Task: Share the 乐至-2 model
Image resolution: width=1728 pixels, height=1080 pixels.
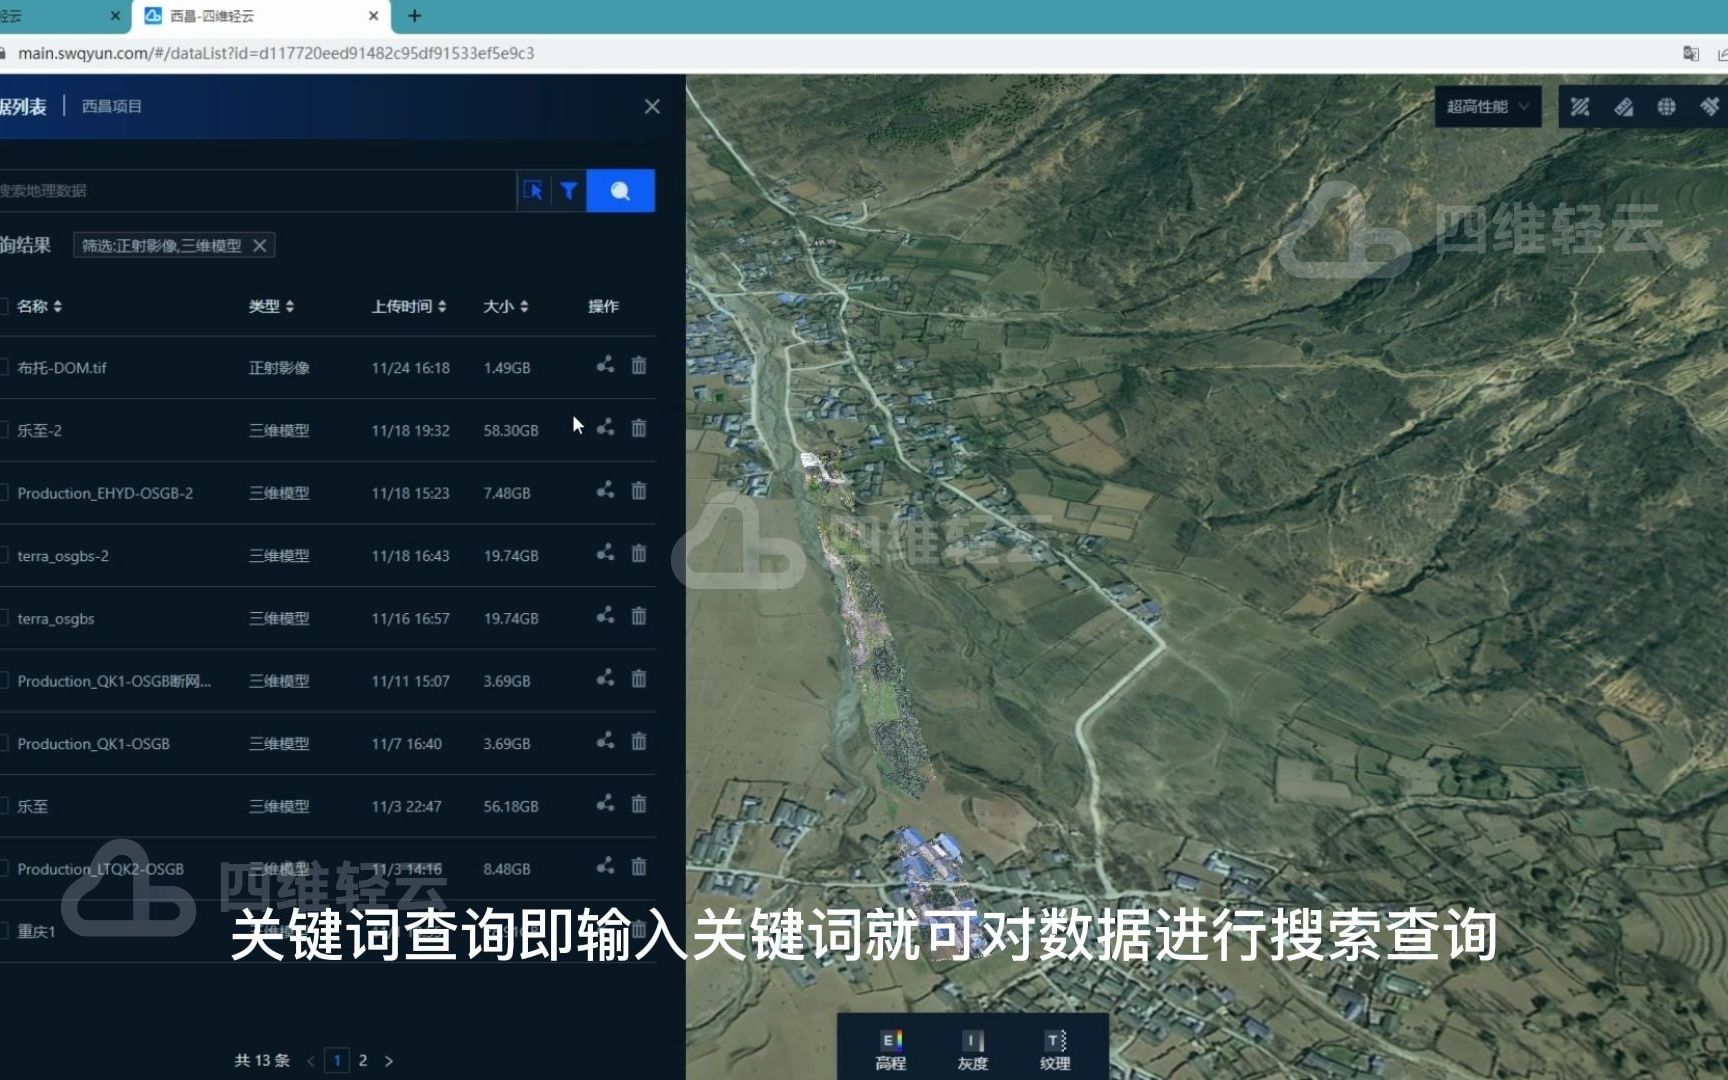Action: pyautogui.click(x=605, y=428)
